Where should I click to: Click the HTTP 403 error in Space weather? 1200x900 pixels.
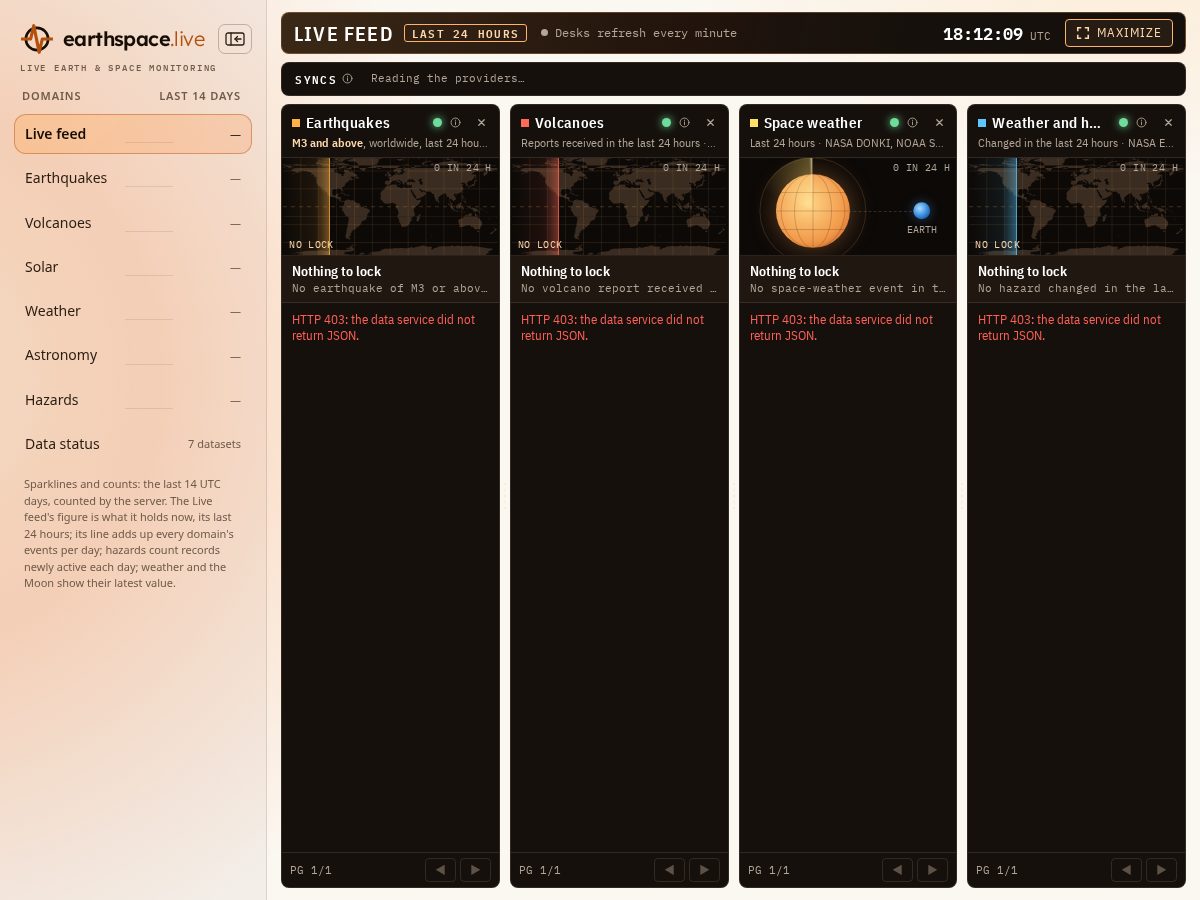841,327
